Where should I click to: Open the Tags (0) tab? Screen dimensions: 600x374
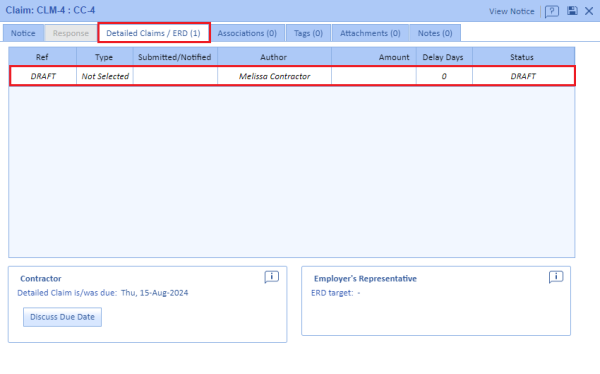pyautogui.click(x=308, y=33)
